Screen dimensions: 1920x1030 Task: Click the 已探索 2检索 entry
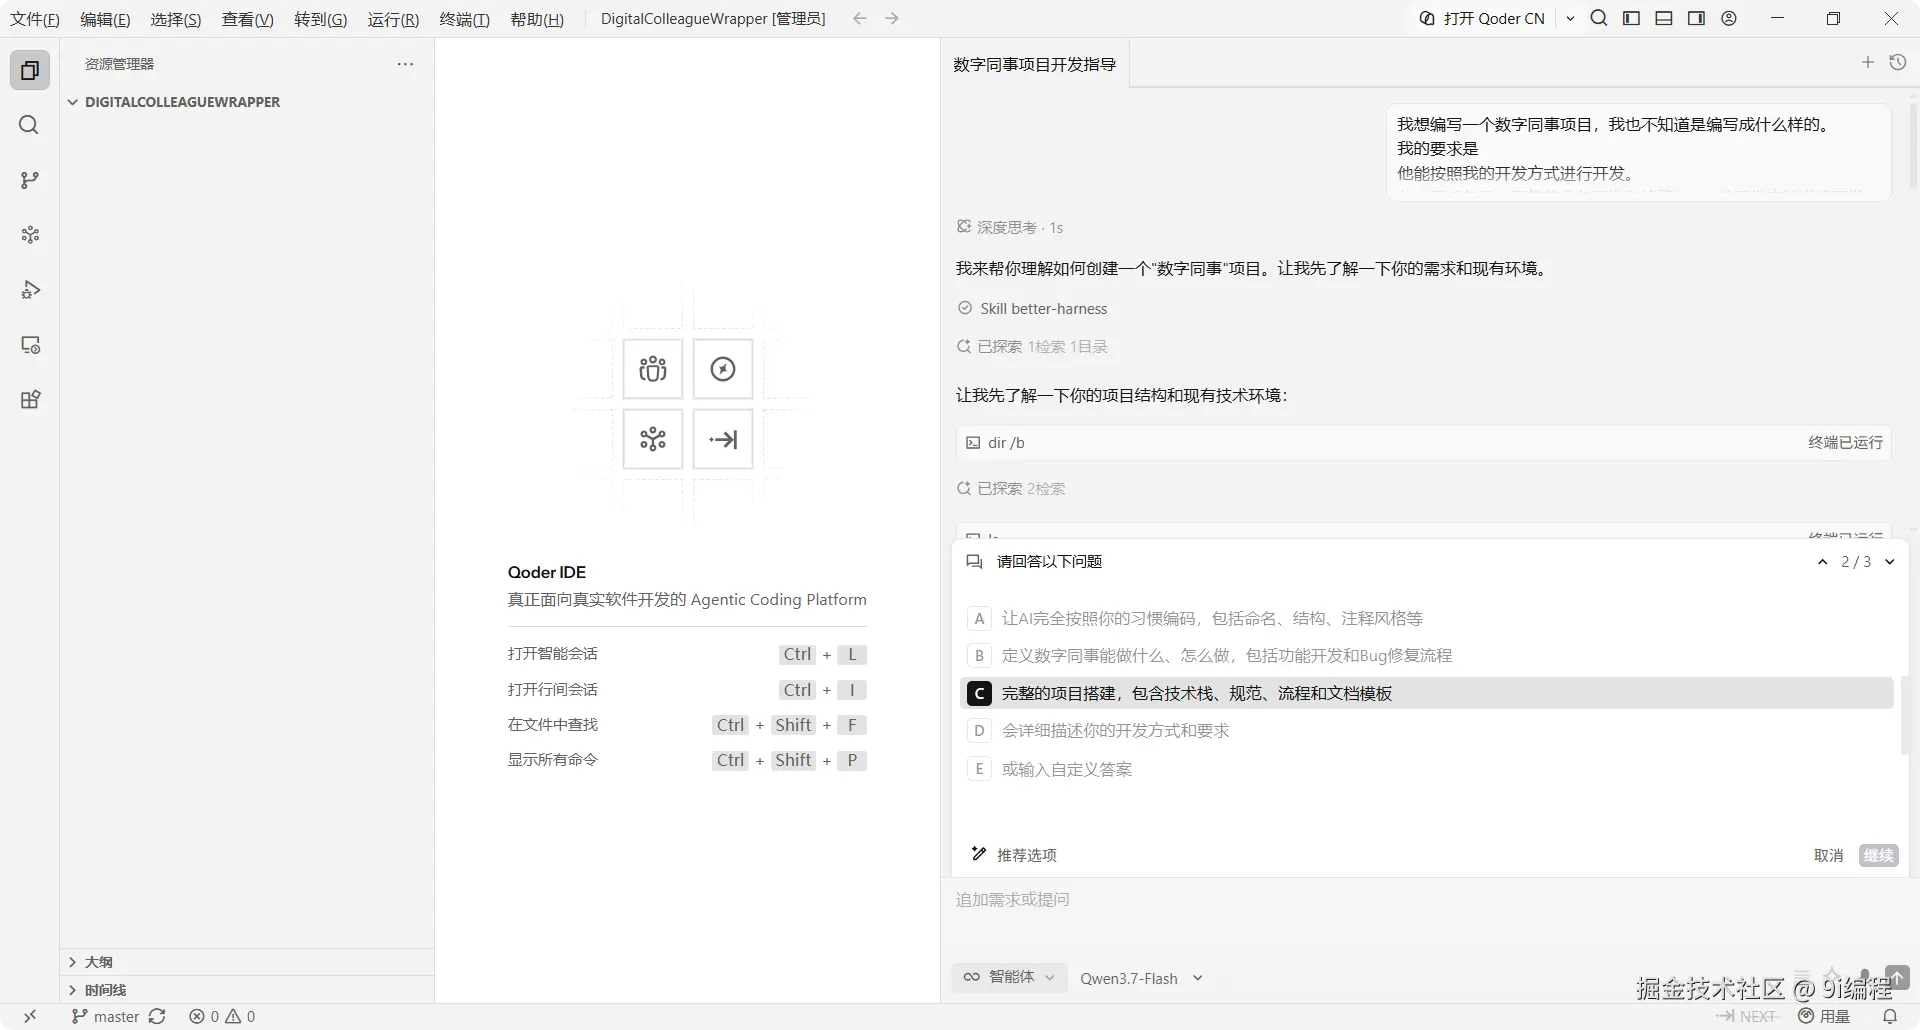(1011, 489)
